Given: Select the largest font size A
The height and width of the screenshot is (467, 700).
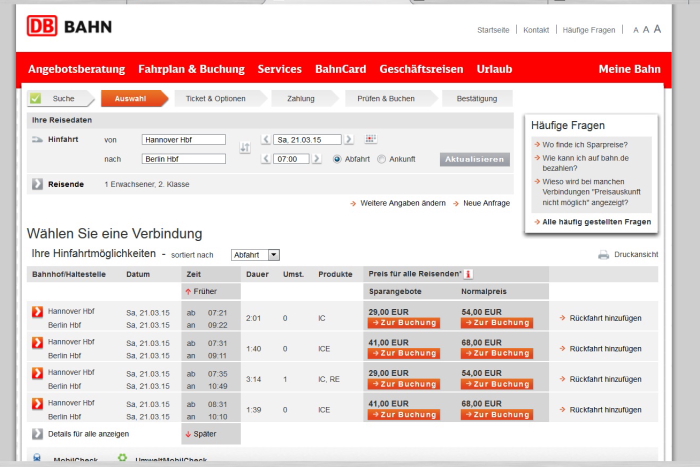Looking at the screenshot, I should click(x=658, y=29).
